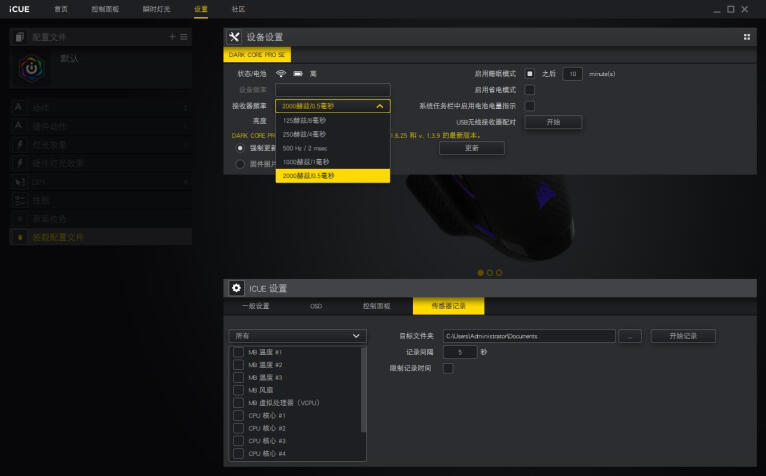Screen dimensions: 766x476
Task: Click the wireless signal status icon
Action: click(x=281, y=74)
